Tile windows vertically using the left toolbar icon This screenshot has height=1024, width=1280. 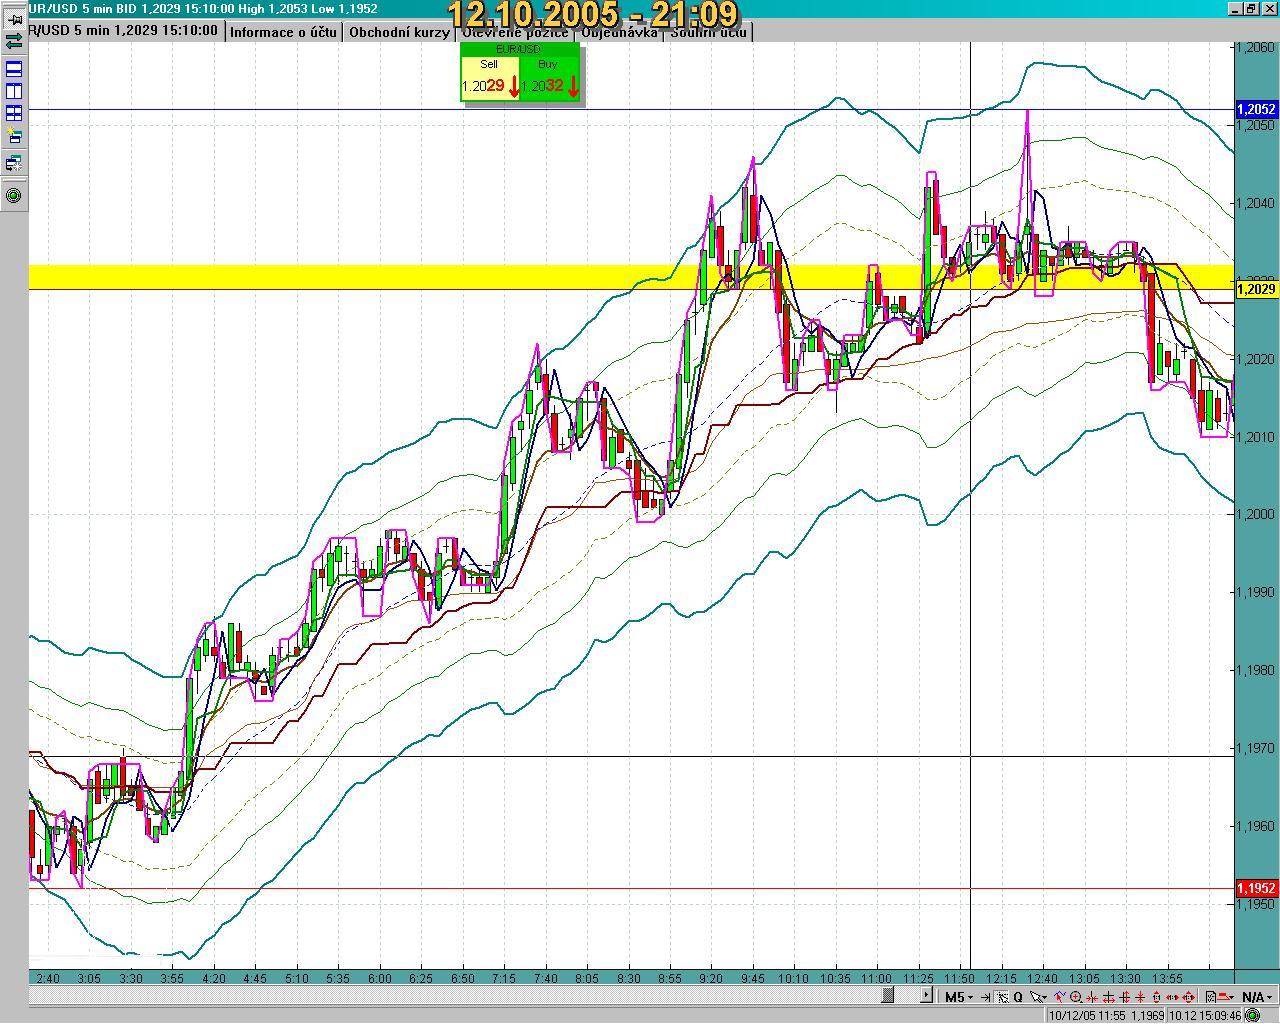[x=14, y=91]
